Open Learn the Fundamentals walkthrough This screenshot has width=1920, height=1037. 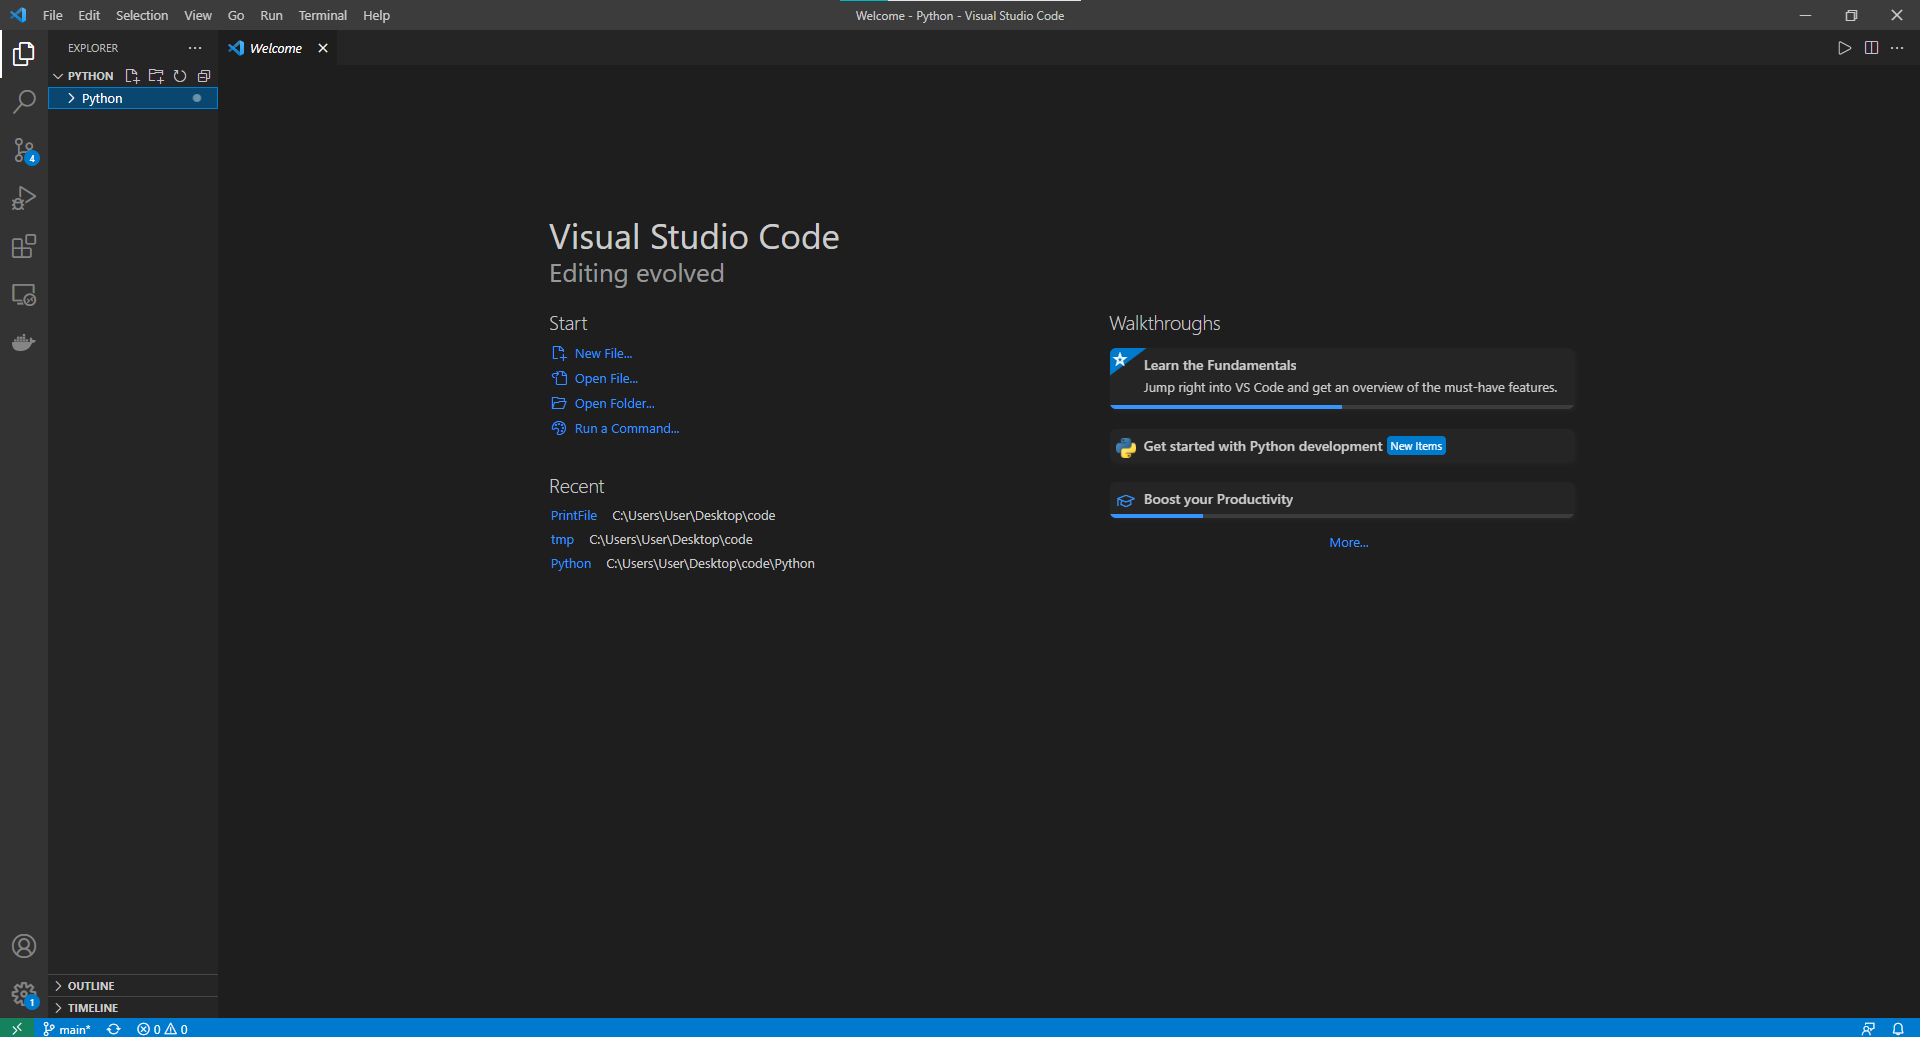point(1342,378)
